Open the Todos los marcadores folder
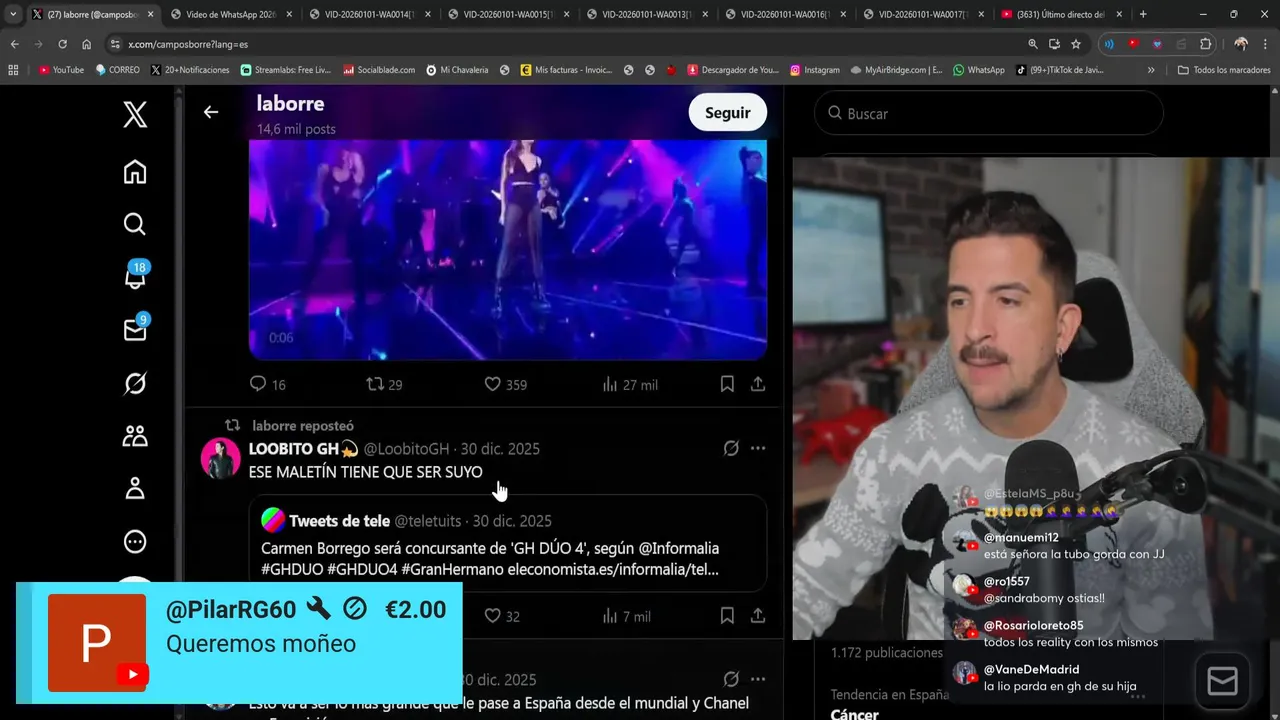The image size is (1280, 720). click(x=1224, y=70)
